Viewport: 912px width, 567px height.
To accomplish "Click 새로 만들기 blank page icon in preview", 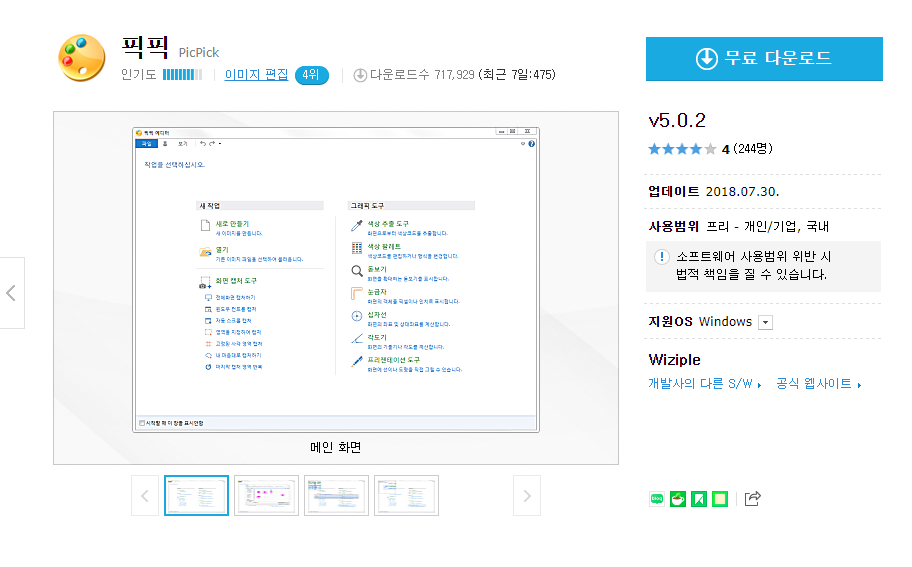I will 205,226.
